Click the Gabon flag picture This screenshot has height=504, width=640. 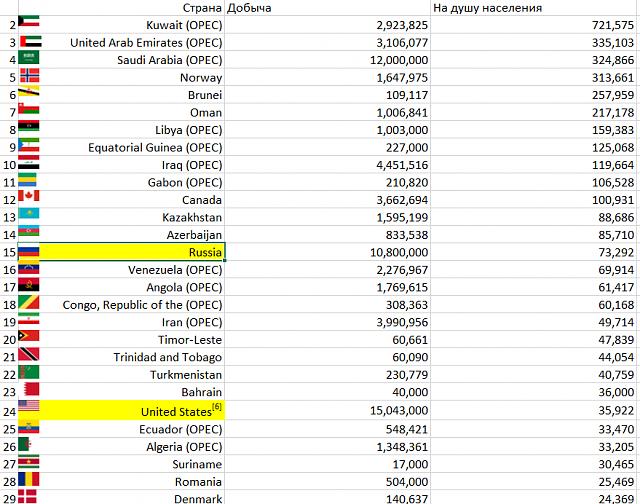click(27, 180)
